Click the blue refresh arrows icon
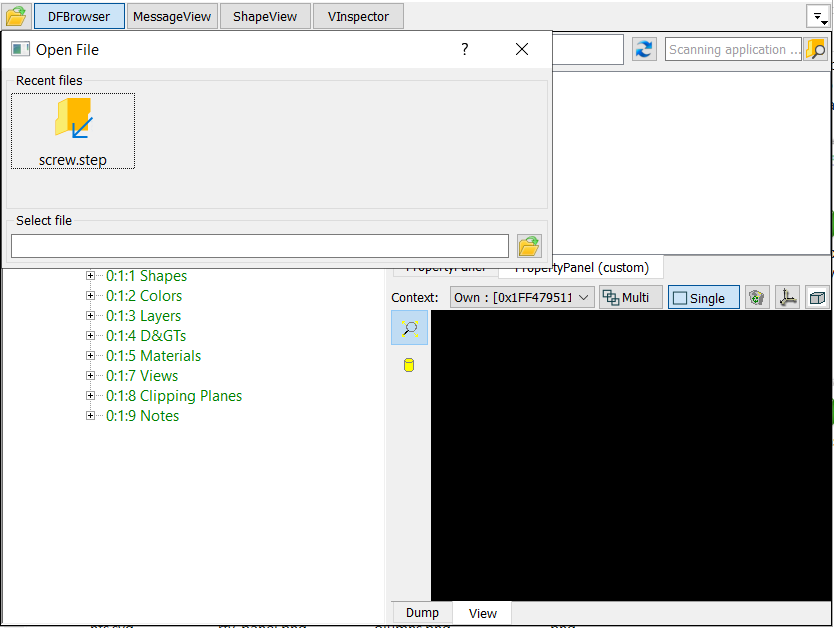This screenshot has height=628, width=834. coord(644,50)
